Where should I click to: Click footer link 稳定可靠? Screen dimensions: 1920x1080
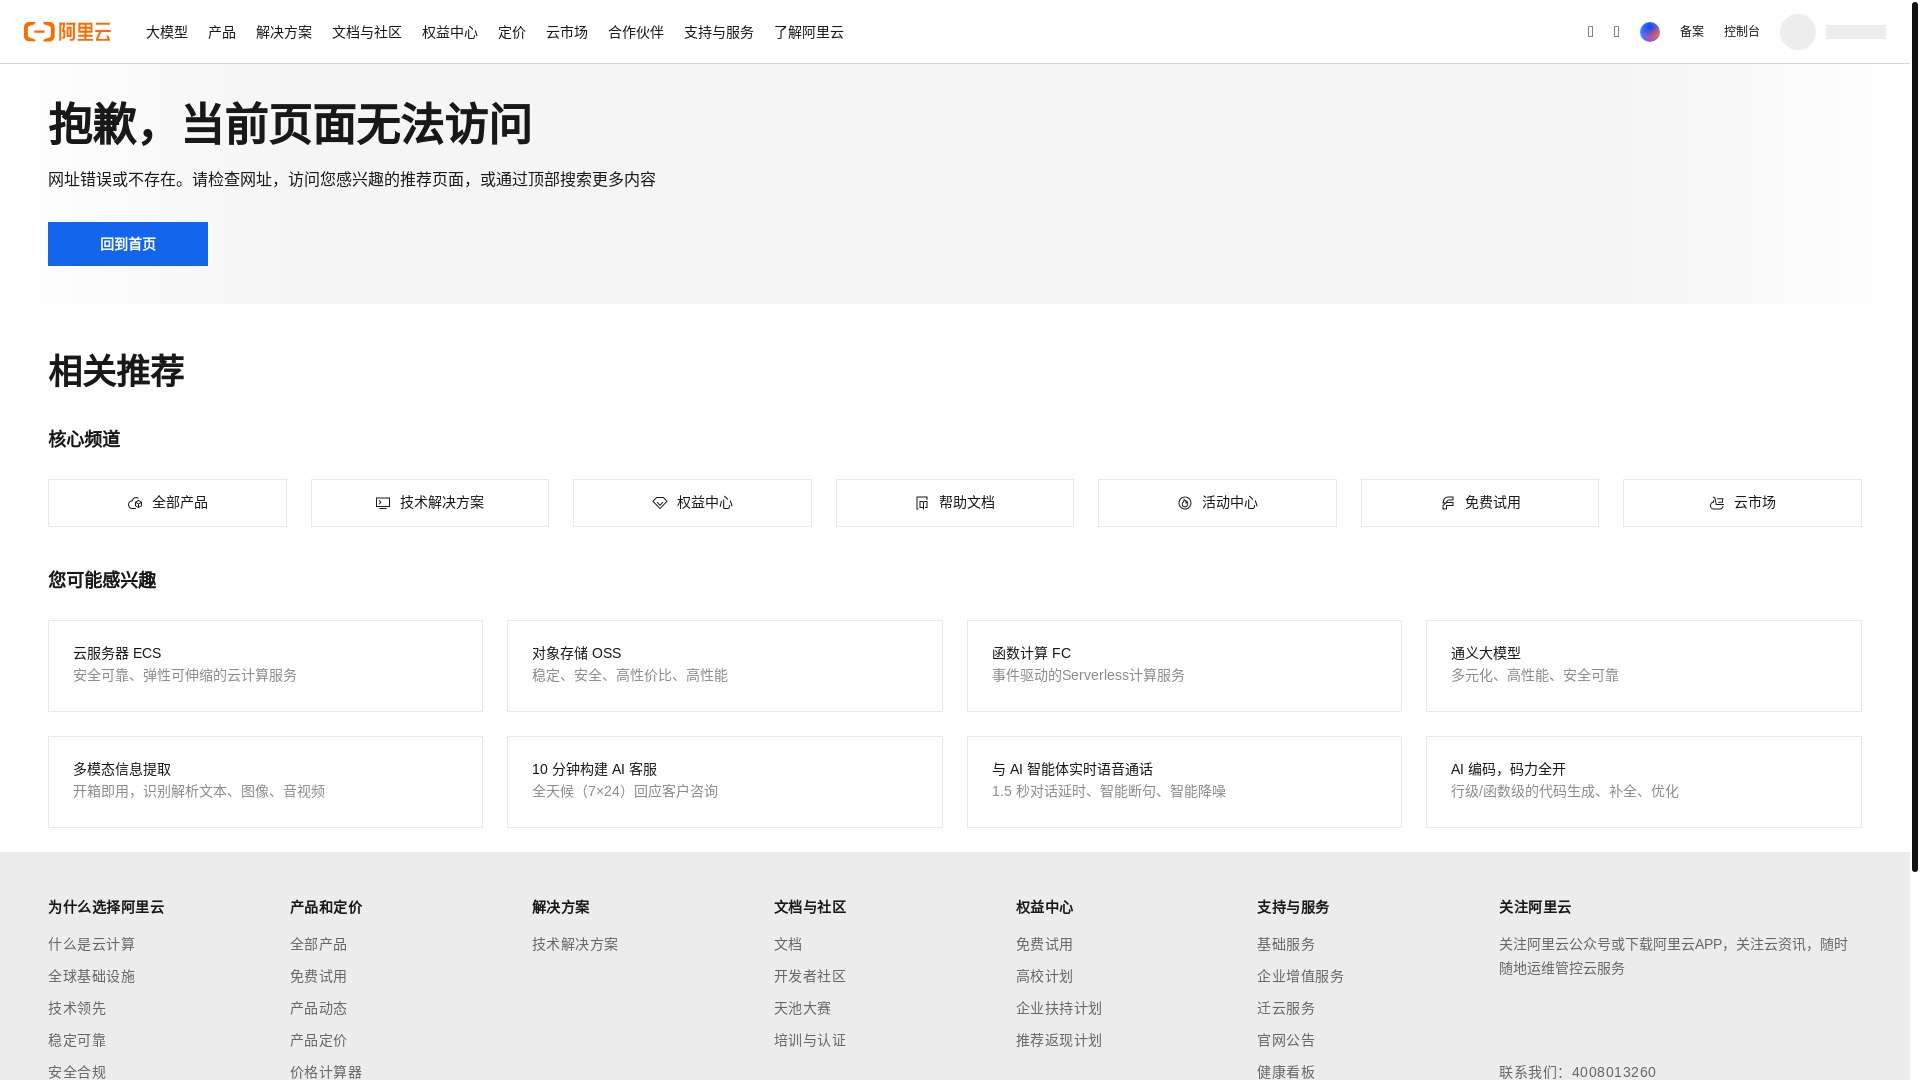(x=77, y=1040)
